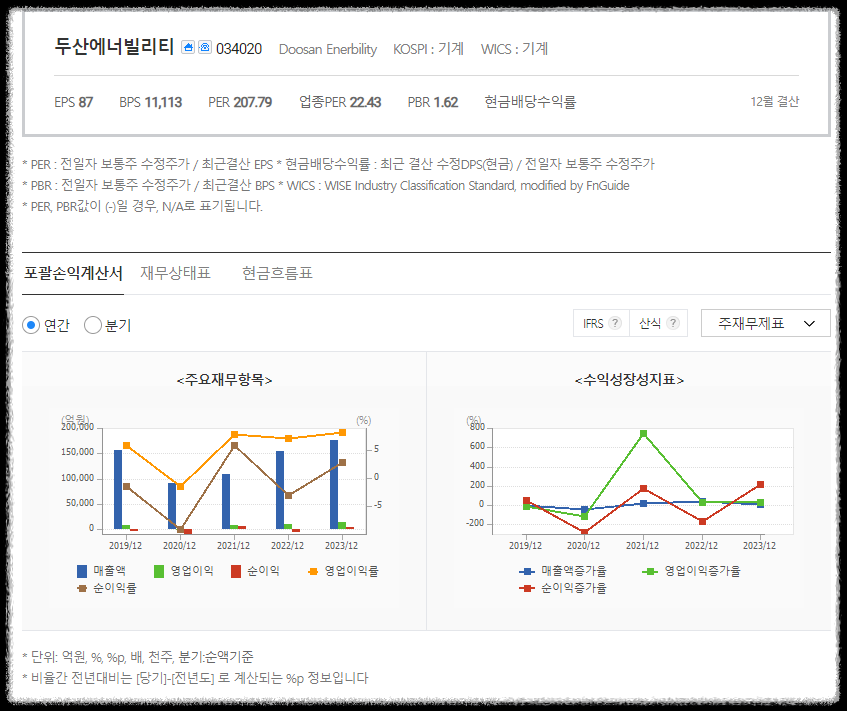Image resolution: width=847 pixels, height=711 pixels.
Task: Click the <주요재무항목> chart title
Action: [x=224, y=380]
